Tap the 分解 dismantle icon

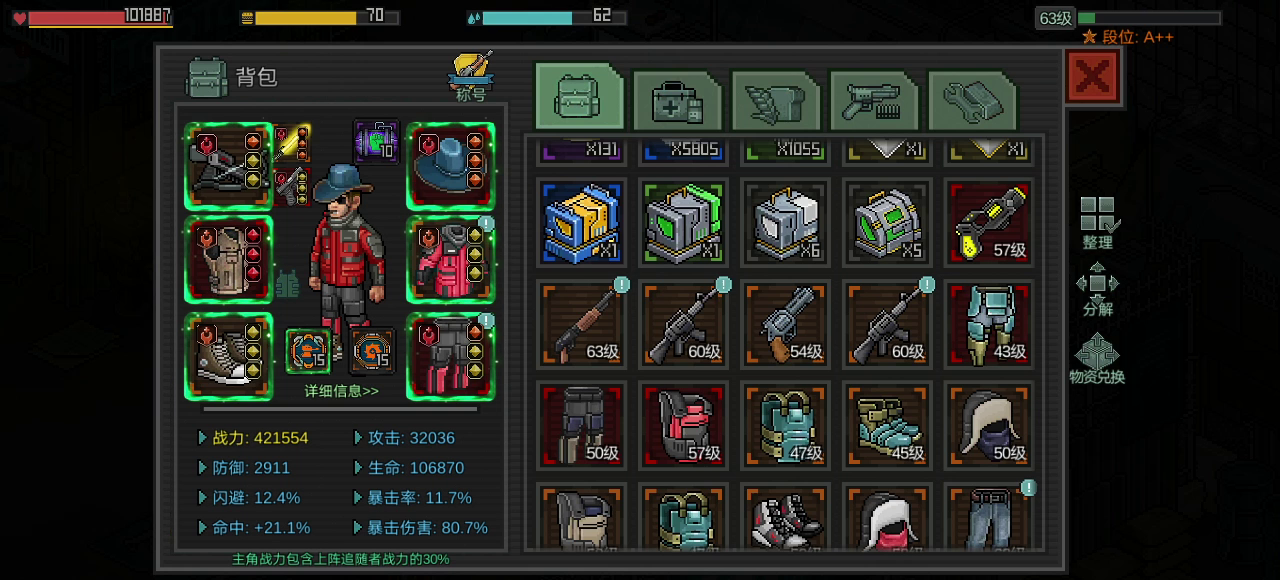1098,290
